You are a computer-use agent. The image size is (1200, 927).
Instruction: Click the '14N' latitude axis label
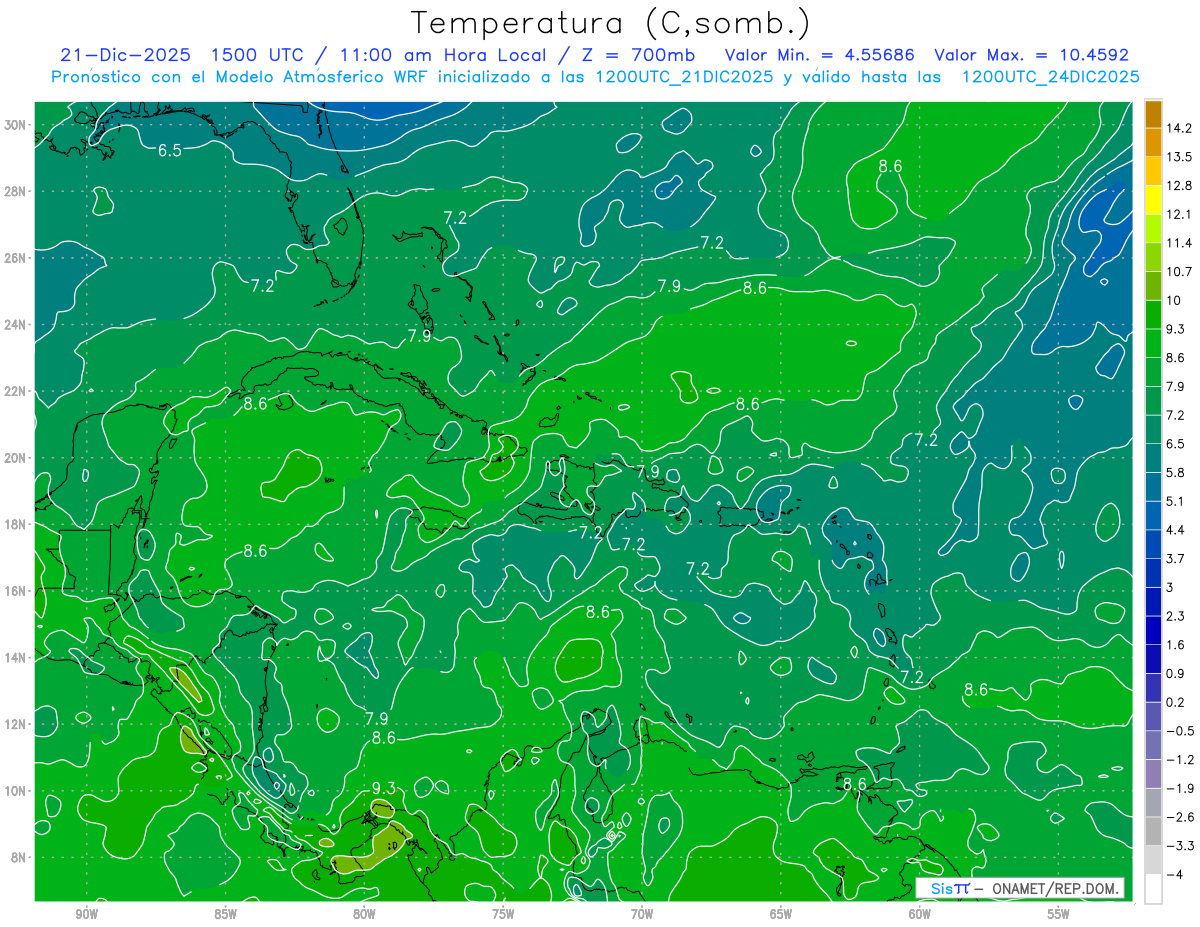(17, 658)
